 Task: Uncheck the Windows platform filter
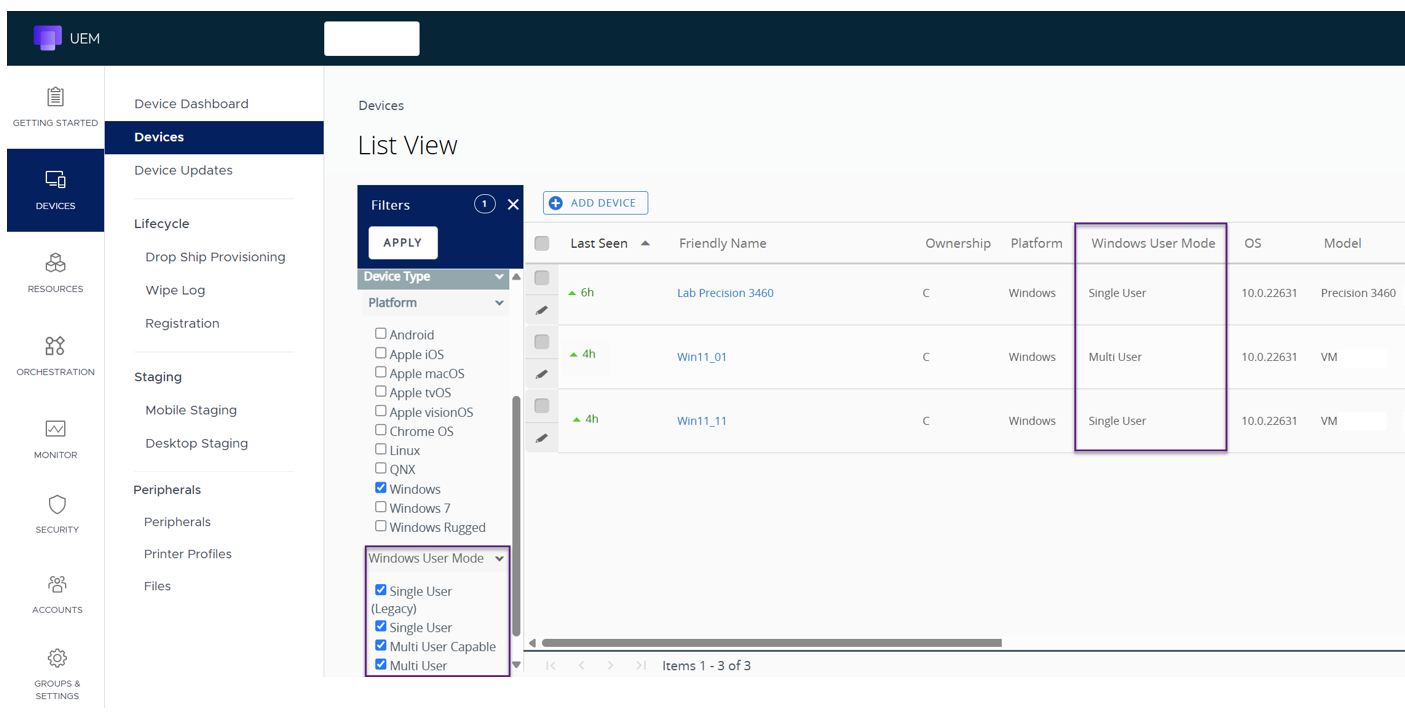click(381, 488)
